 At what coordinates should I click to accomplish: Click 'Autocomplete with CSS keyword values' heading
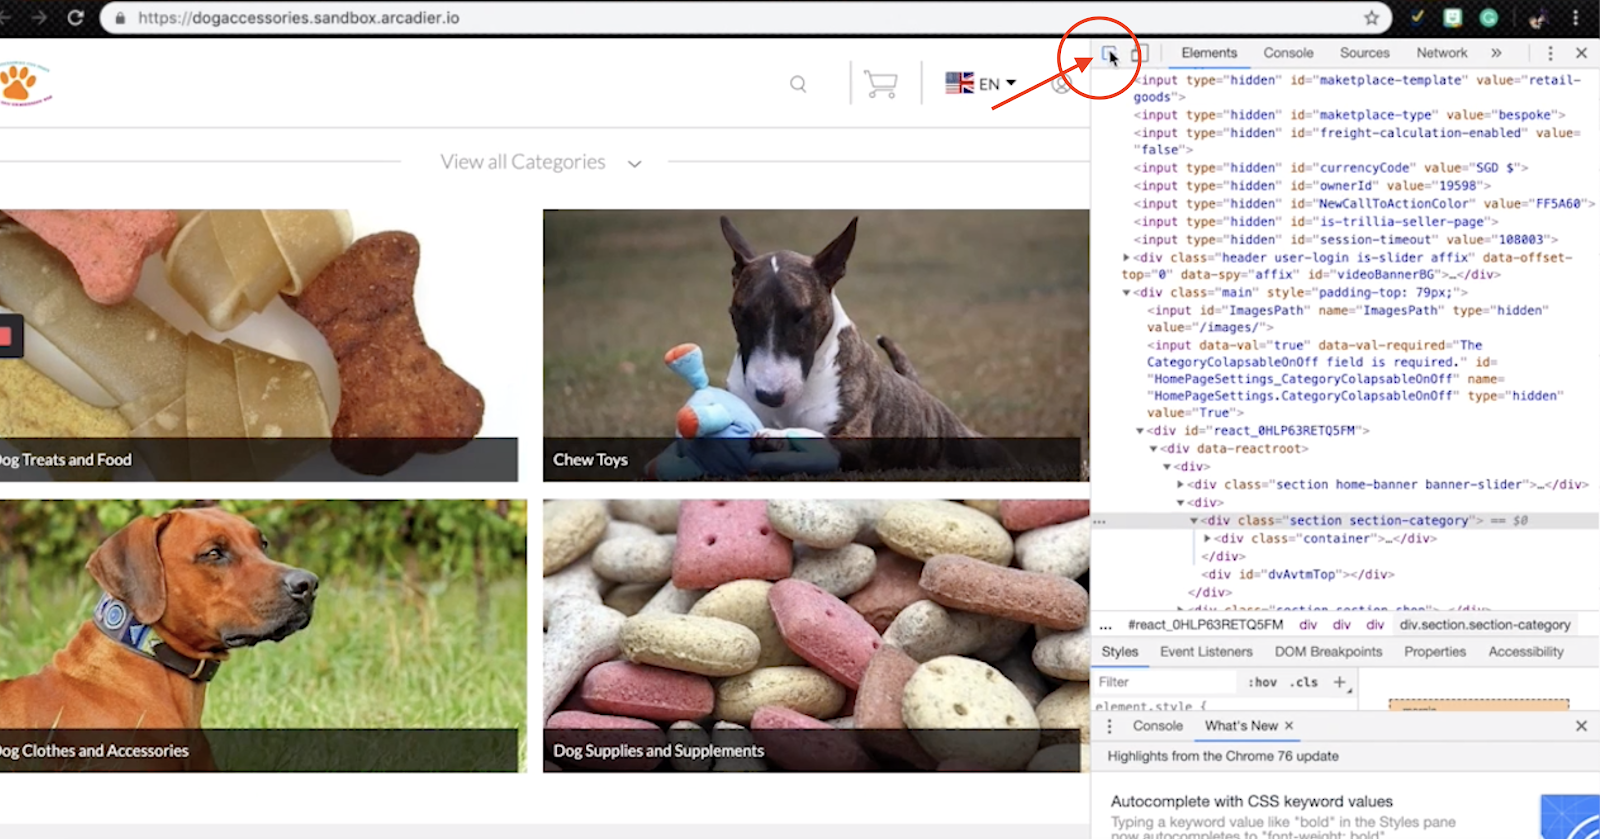coord(1251,801)
